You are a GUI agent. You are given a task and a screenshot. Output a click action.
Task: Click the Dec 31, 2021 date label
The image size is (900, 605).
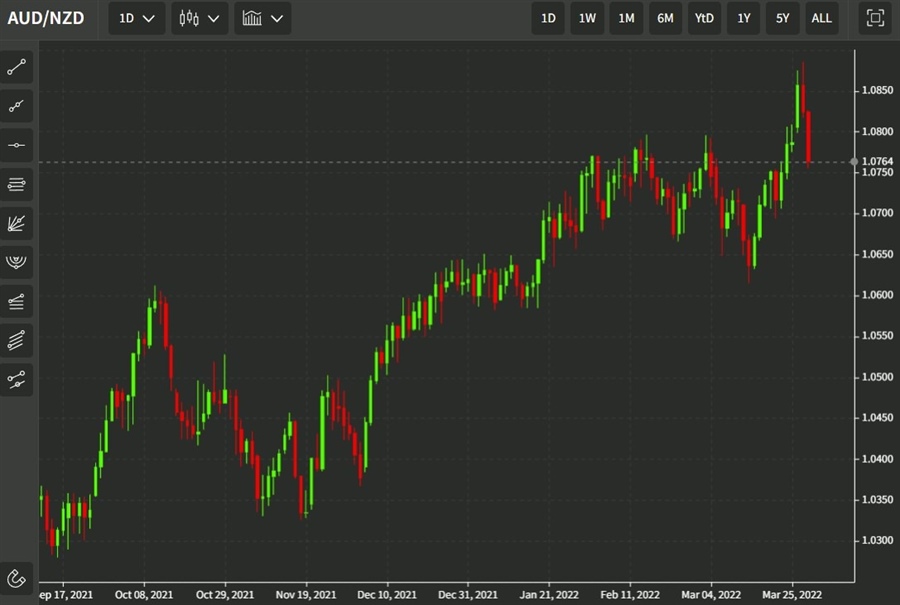(468, 595)
